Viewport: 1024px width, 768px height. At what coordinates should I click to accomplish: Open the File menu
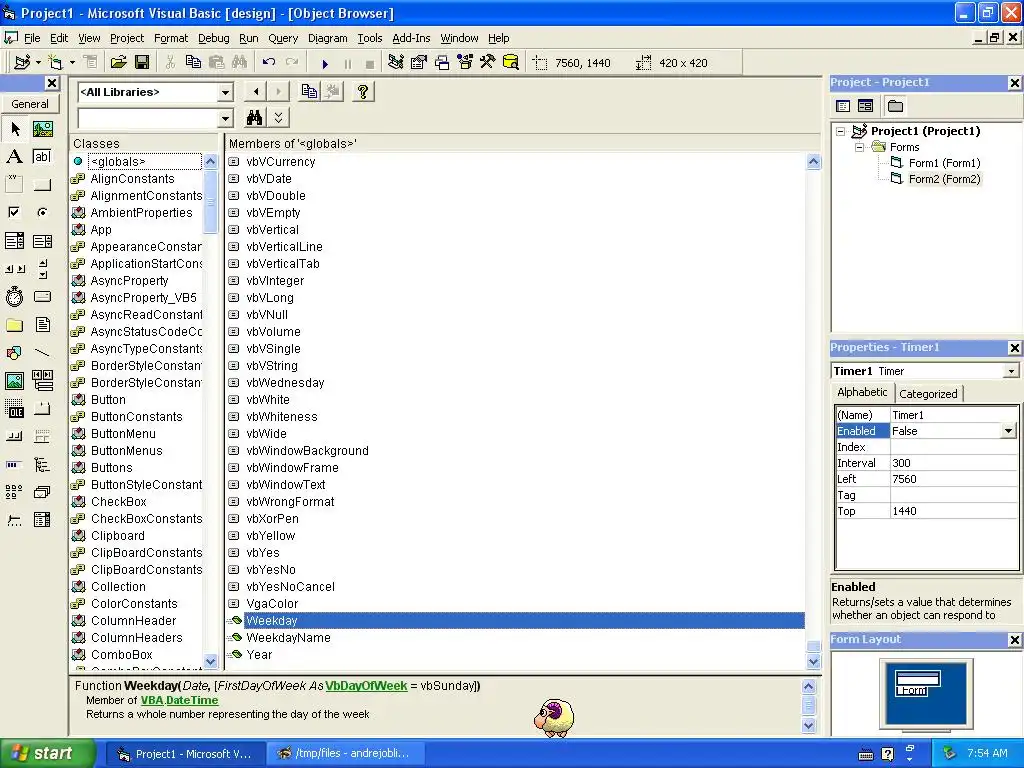(31, 38)
